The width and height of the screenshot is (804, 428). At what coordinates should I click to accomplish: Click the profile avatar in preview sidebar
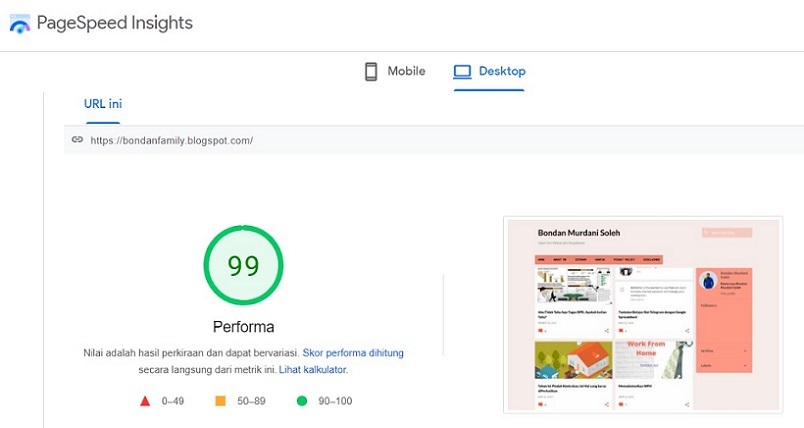click(x=708, y=280)
